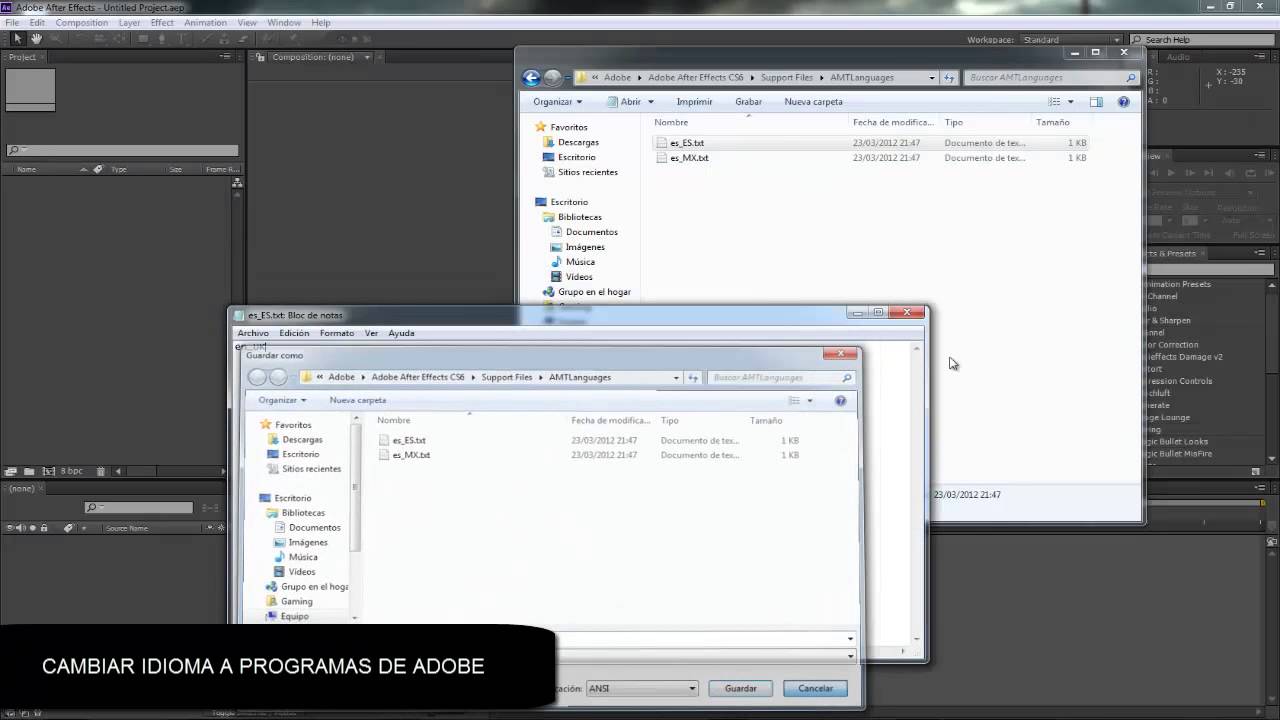The height and width of the screenshot is (720, 1280).
Task: Click the Explorer forward arrow button
Action: click(x=552, y=77)
